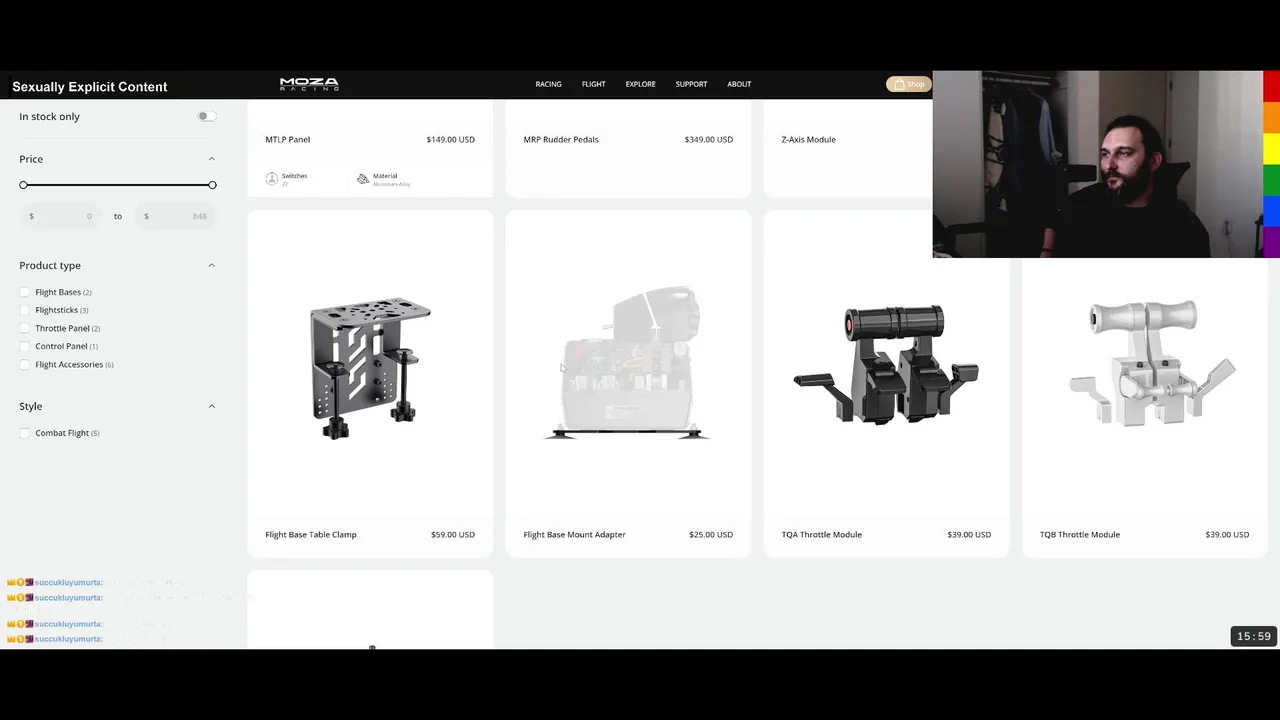Open the MTLP Panel product link

pyautogui.click(x=287, y=139)
